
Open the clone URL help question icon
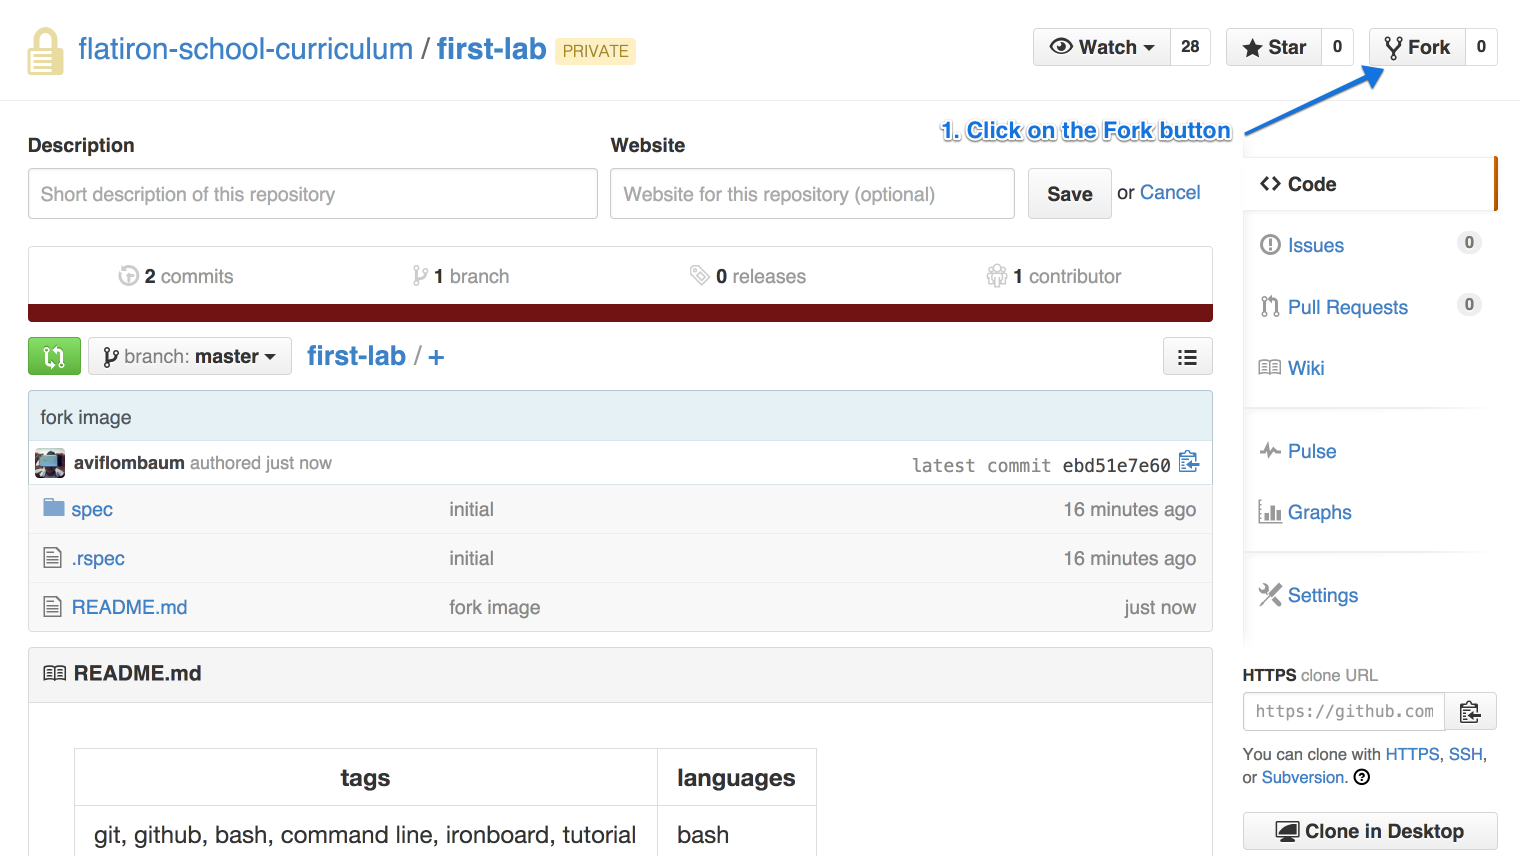click(x=1362, y=777)
